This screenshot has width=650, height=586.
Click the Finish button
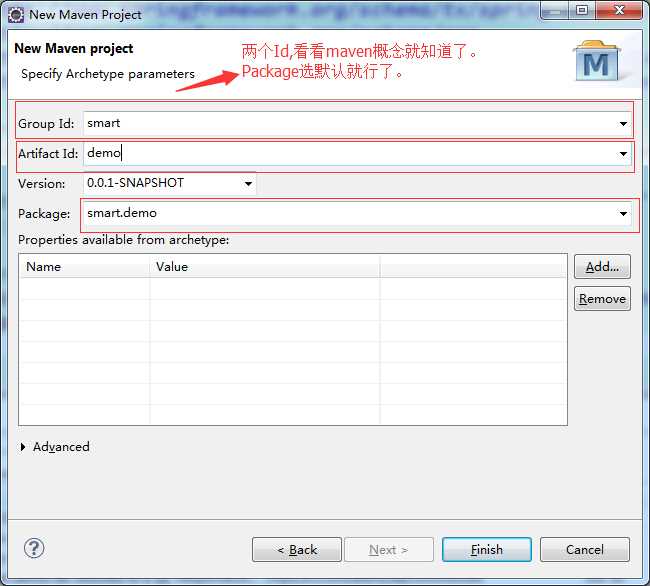487,550
